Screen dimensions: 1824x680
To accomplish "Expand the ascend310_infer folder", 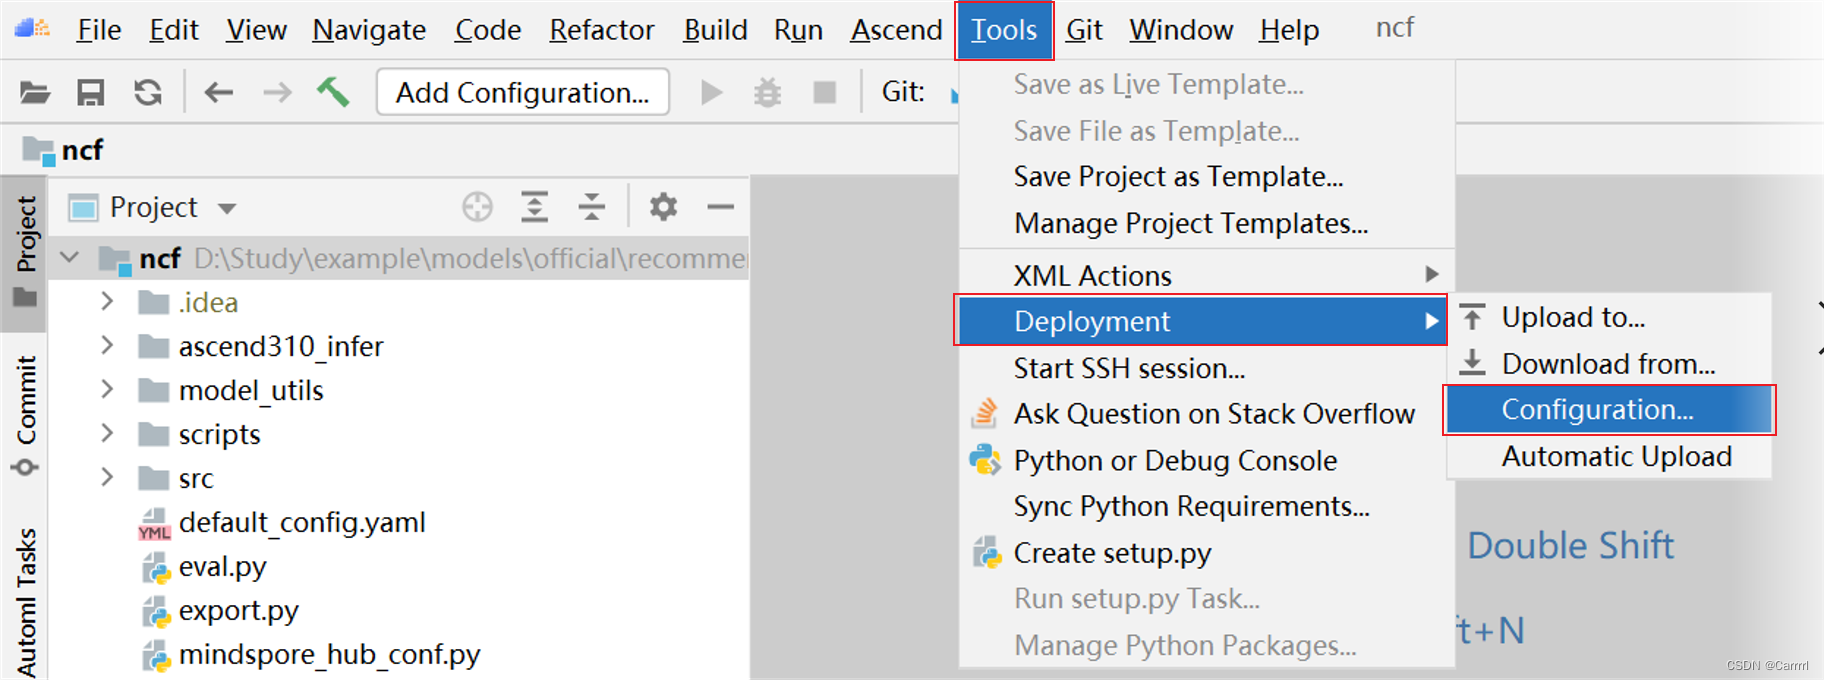I will click(x=107, y=346).
